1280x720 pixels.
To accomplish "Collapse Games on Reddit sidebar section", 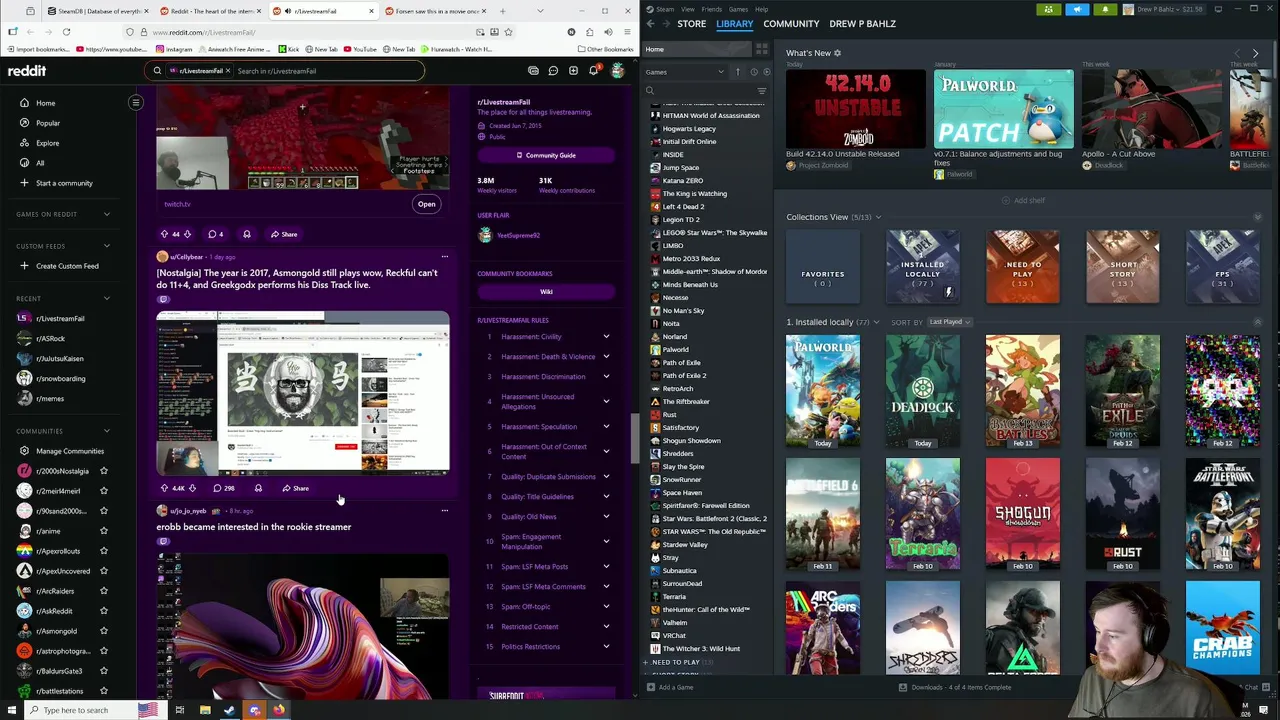I will tap(106, 214).
